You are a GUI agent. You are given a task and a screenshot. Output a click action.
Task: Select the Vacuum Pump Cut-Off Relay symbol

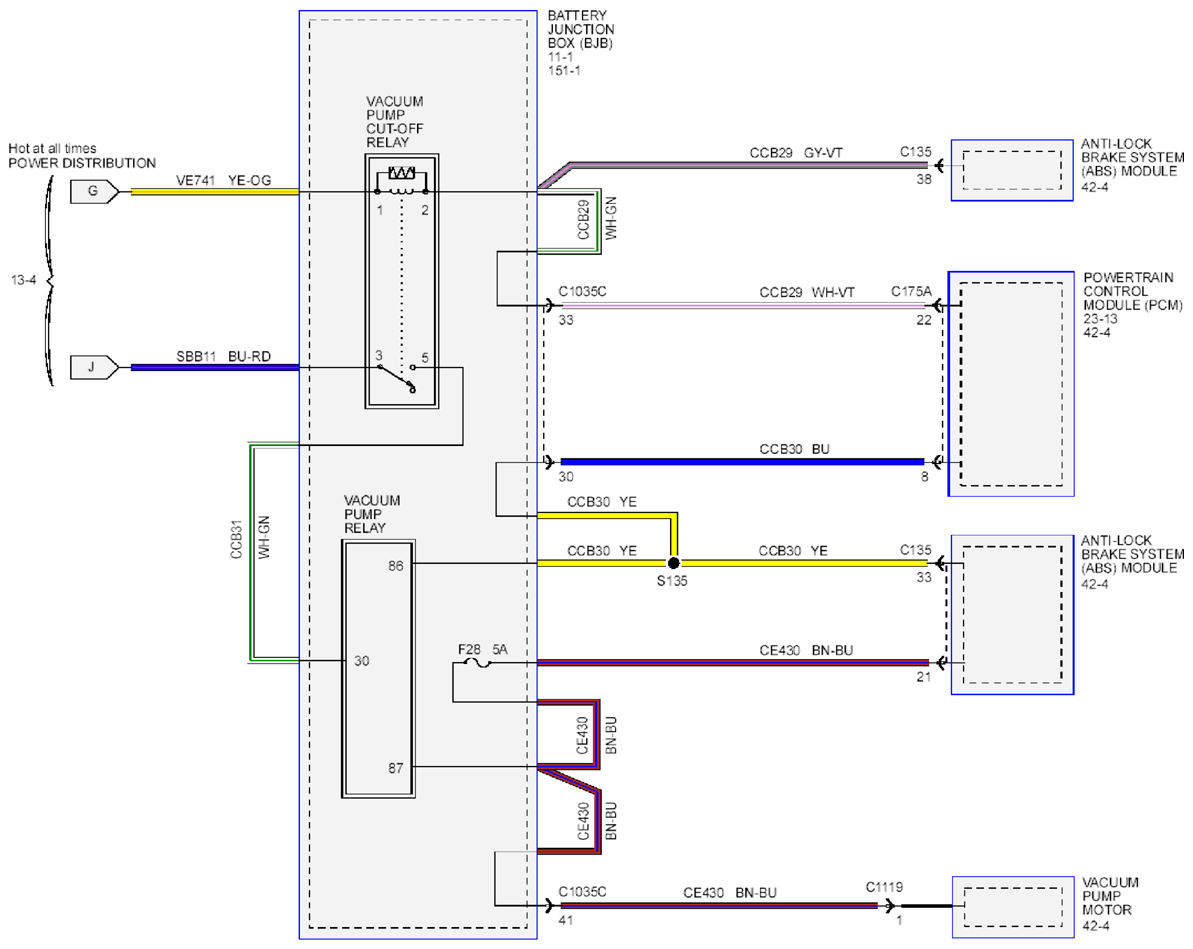402,282
